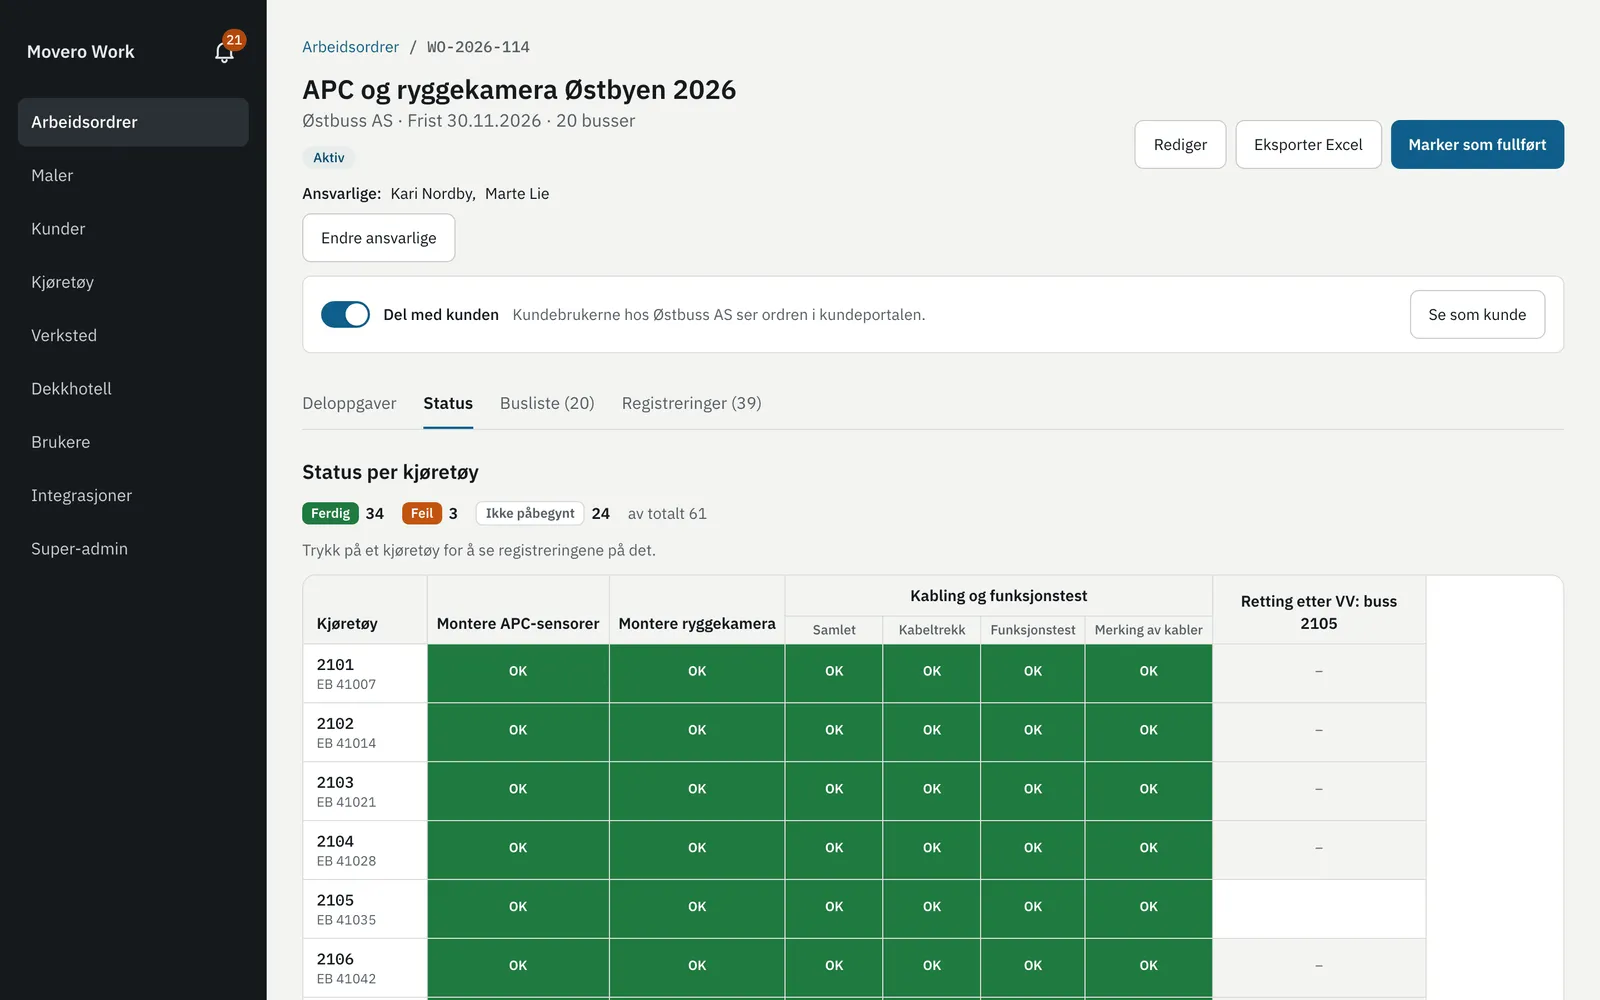Click the Arbeidsordrer breadcrumb link

350,47
